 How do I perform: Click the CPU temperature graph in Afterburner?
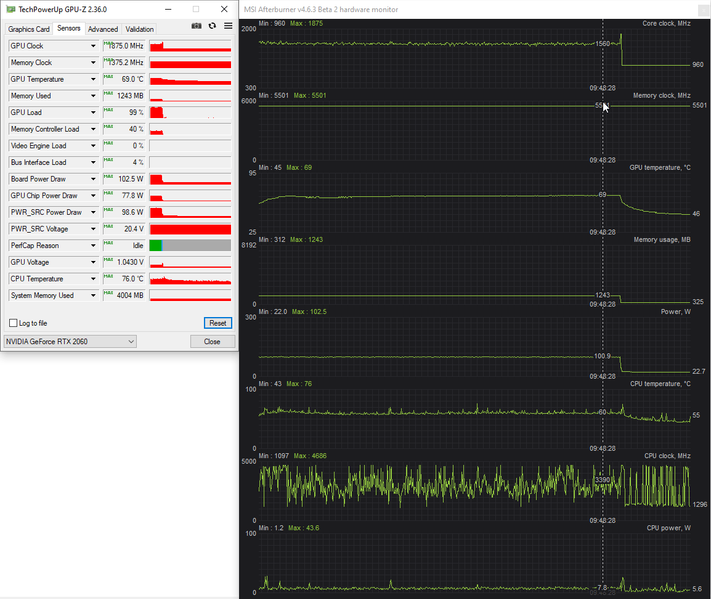click(475, 419)
